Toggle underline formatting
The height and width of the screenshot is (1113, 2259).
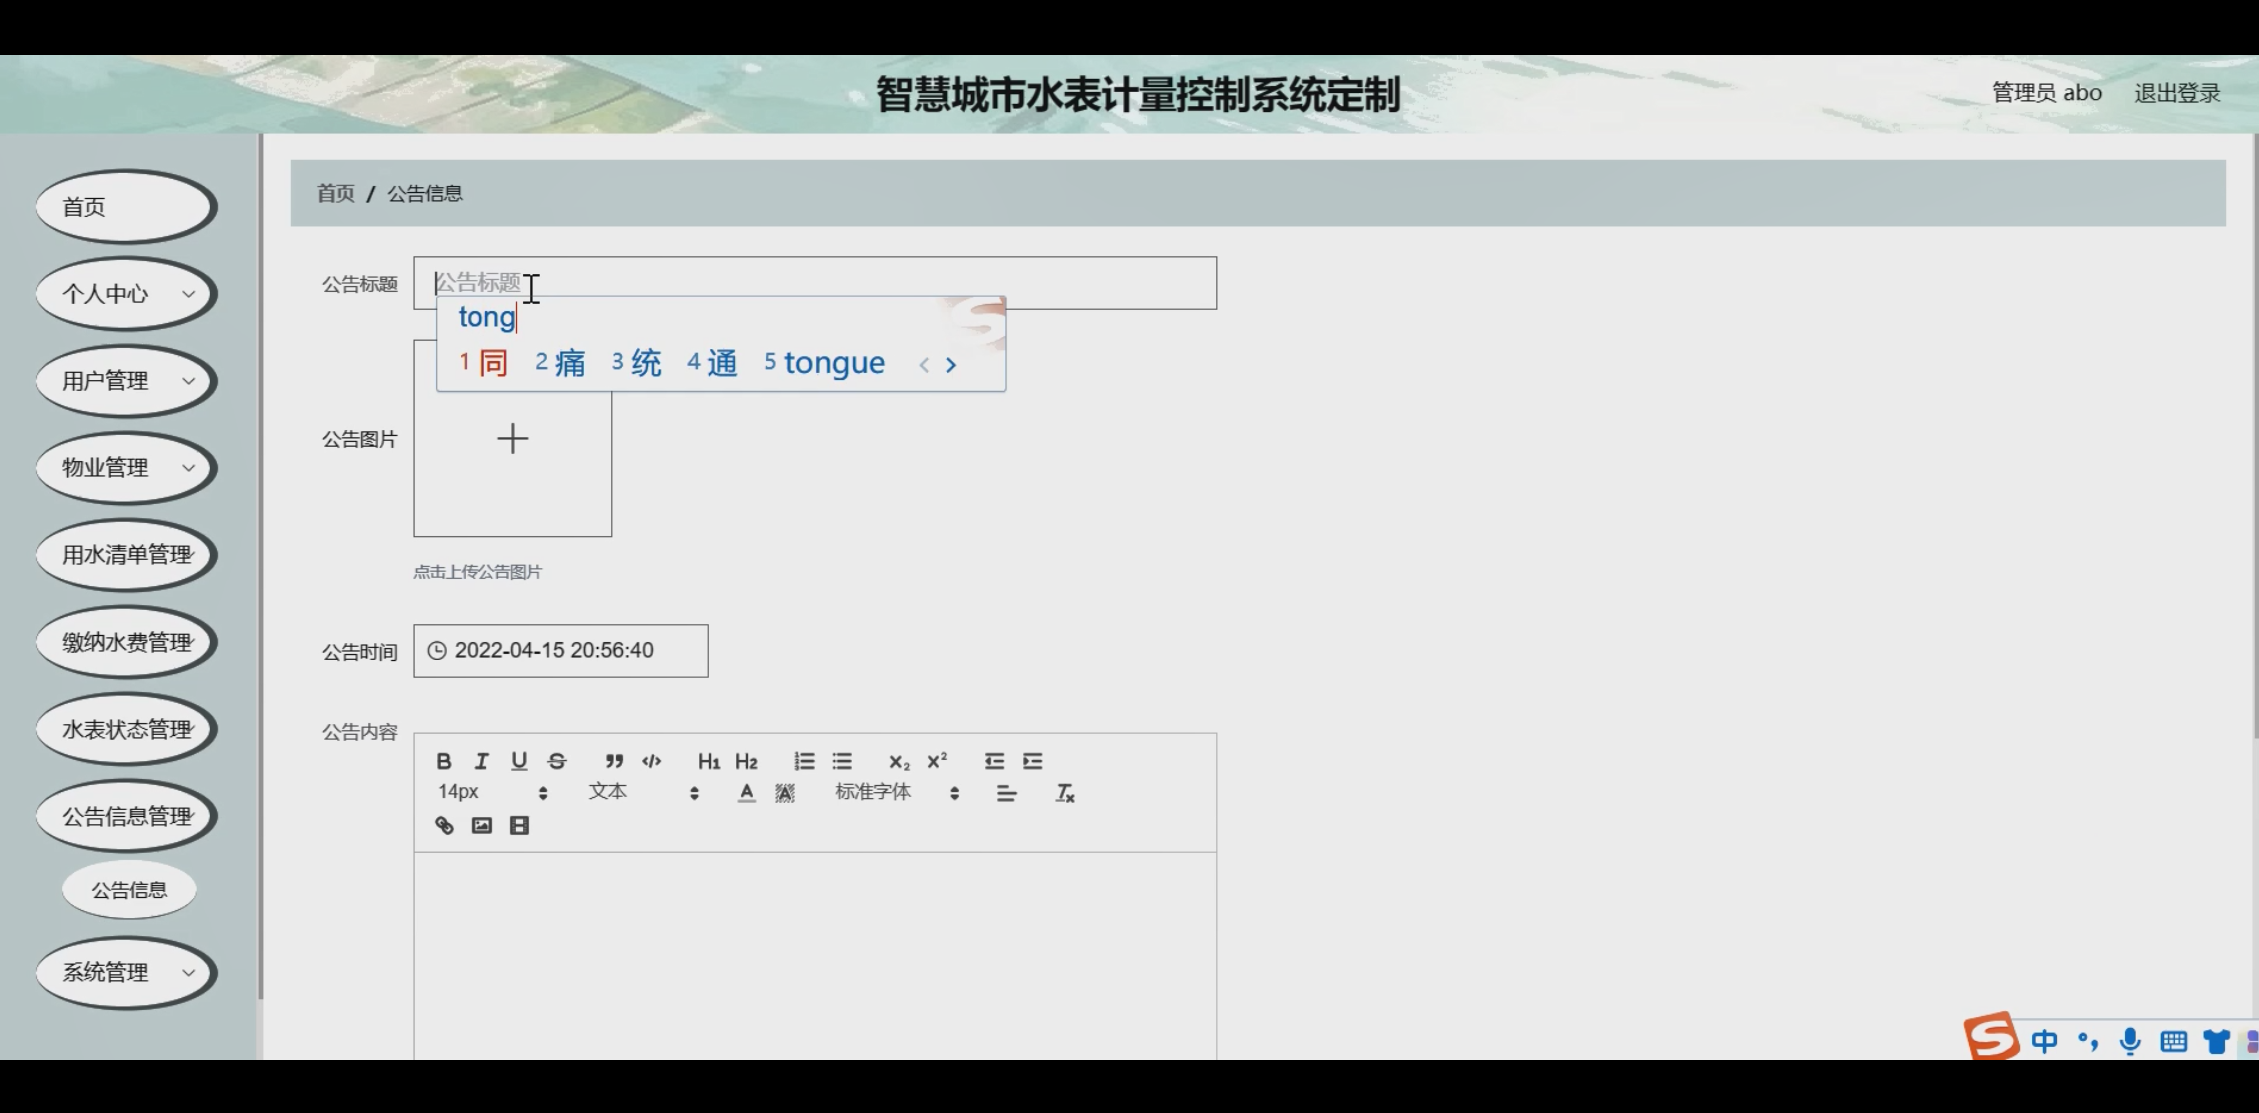click(x=519, y=761)
